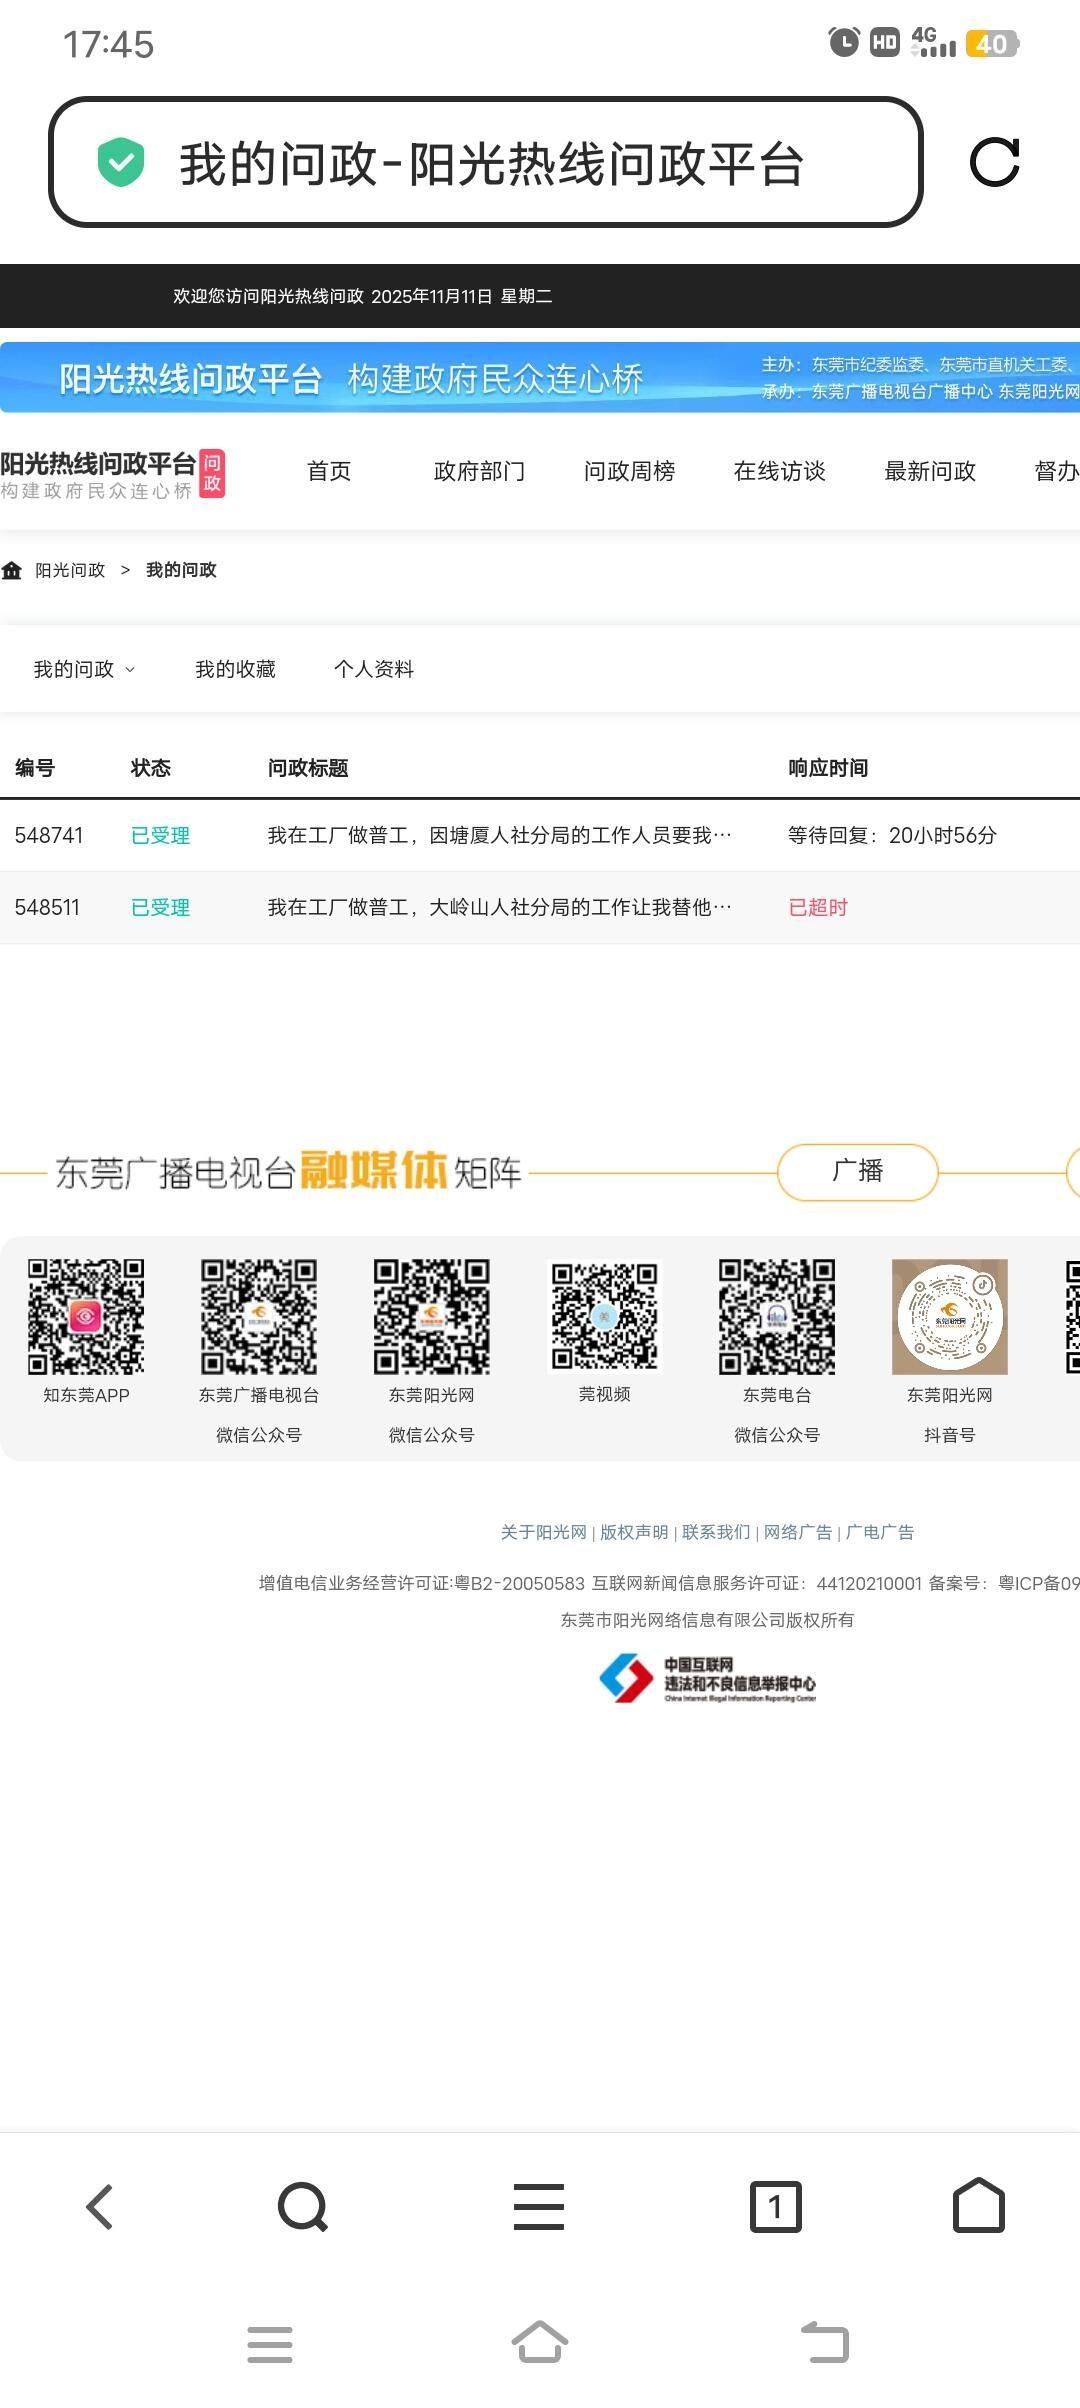This screenshot has width=1080, height=2408.
Task: Go back using browser back arrow
Action: coord(100,2206)
